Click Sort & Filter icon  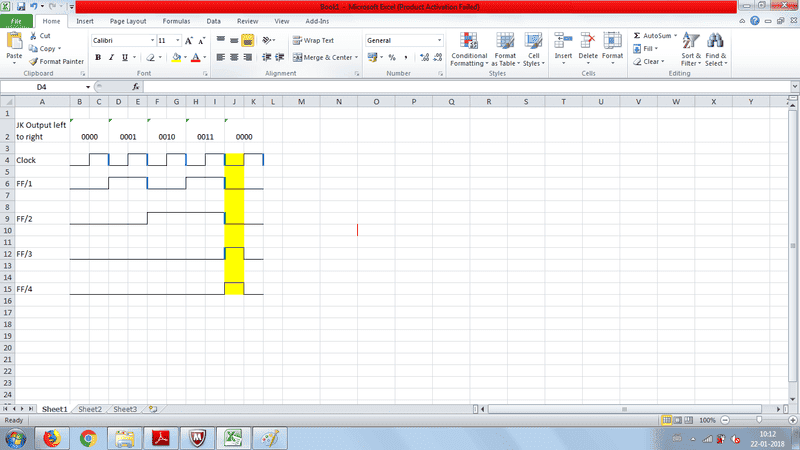691,48
